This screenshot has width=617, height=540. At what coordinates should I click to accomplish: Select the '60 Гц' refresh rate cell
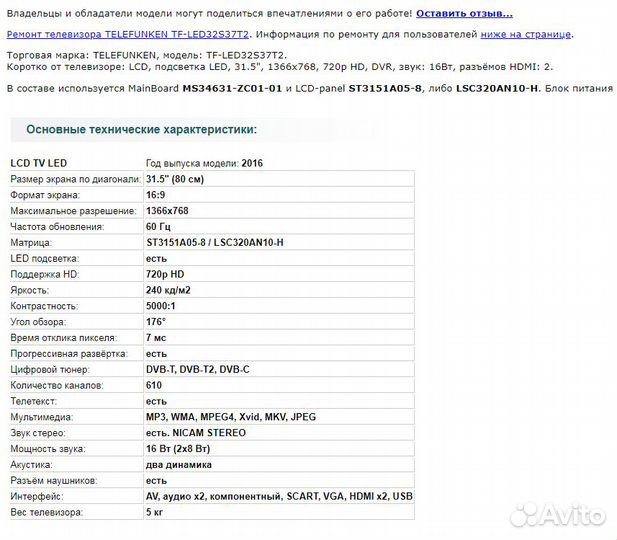pyautogui.click(x=160, y=227)
